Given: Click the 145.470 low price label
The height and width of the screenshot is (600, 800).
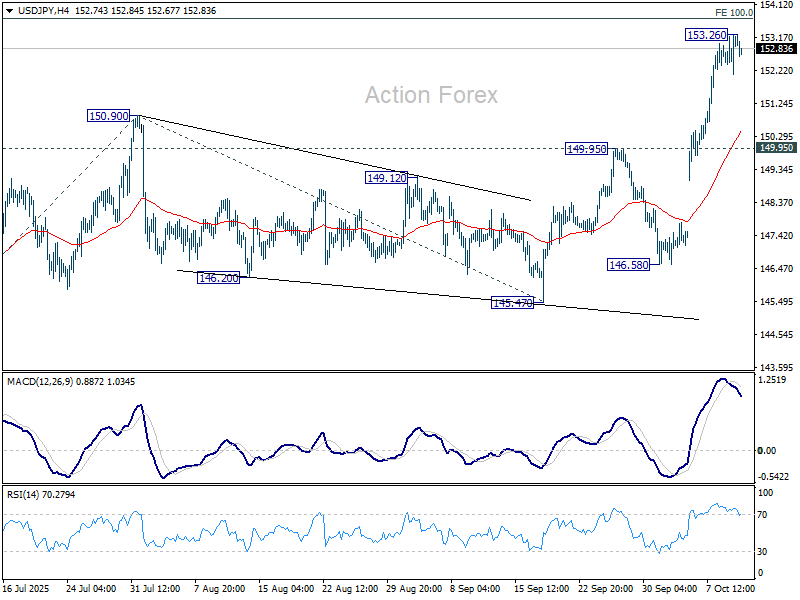Looking at the screenshot, I should point(512,303).
